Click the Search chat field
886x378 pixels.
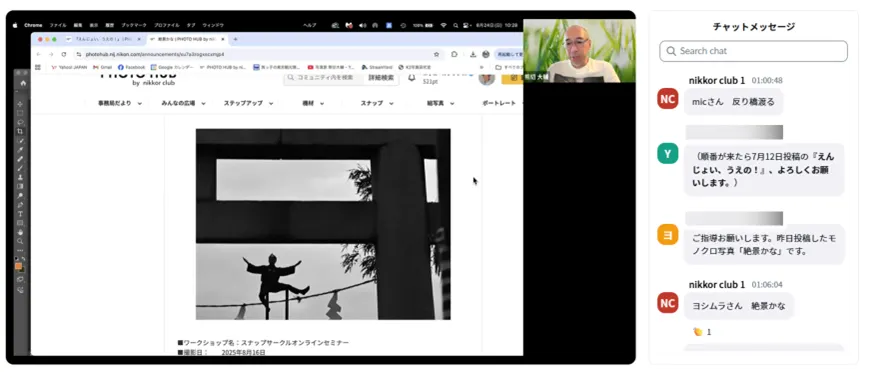(x=753, y=51)
